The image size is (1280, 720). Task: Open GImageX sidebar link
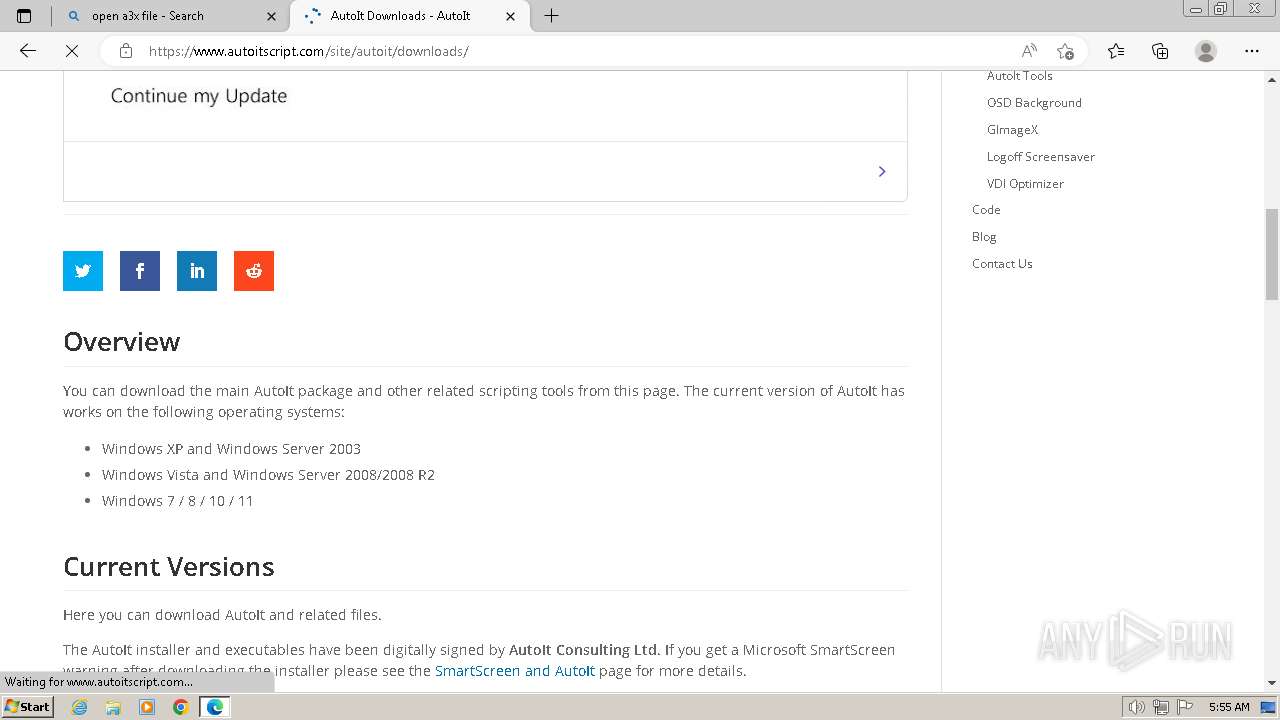(1012, 130)
